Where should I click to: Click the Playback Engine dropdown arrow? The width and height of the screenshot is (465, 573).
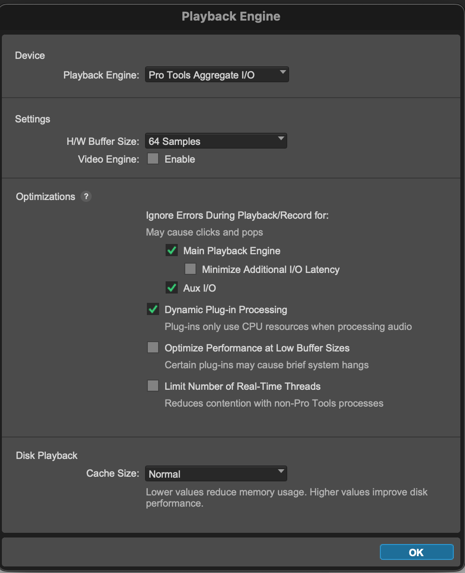pos(283,72)
